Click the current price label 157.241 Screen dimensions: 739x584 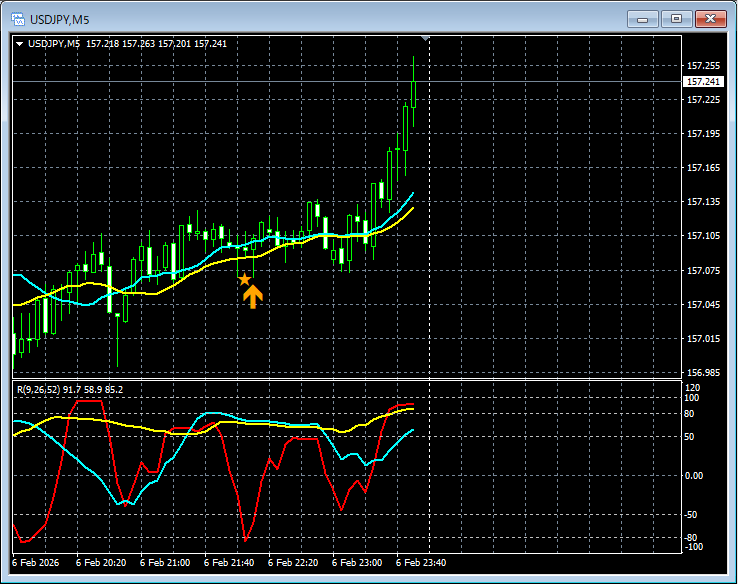coord(703,82)
